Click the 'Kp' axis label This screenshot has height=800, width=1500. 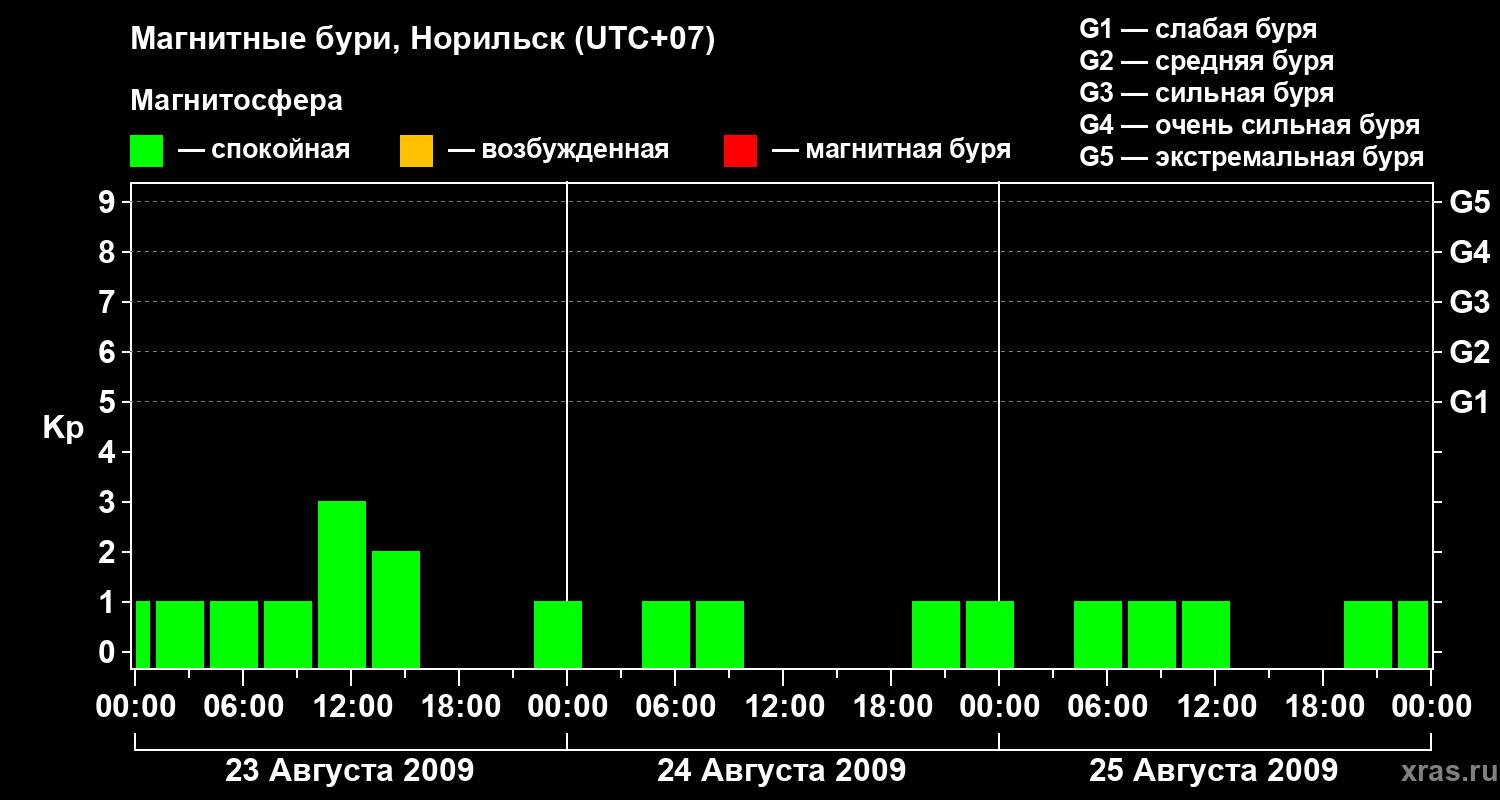(64, 429)
